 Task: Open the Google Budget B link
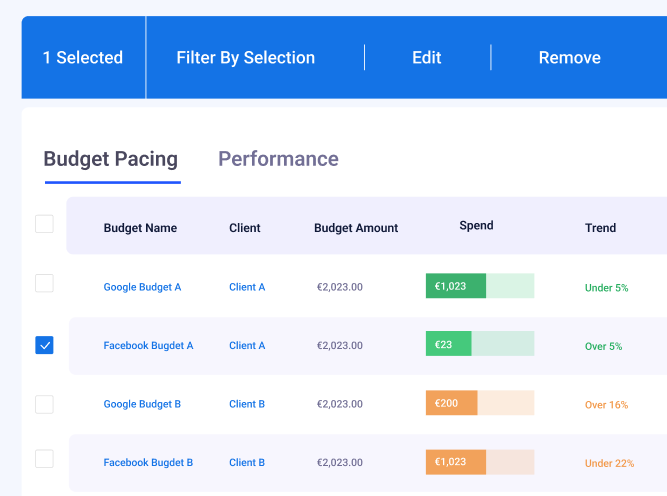[x=142, y=404]
